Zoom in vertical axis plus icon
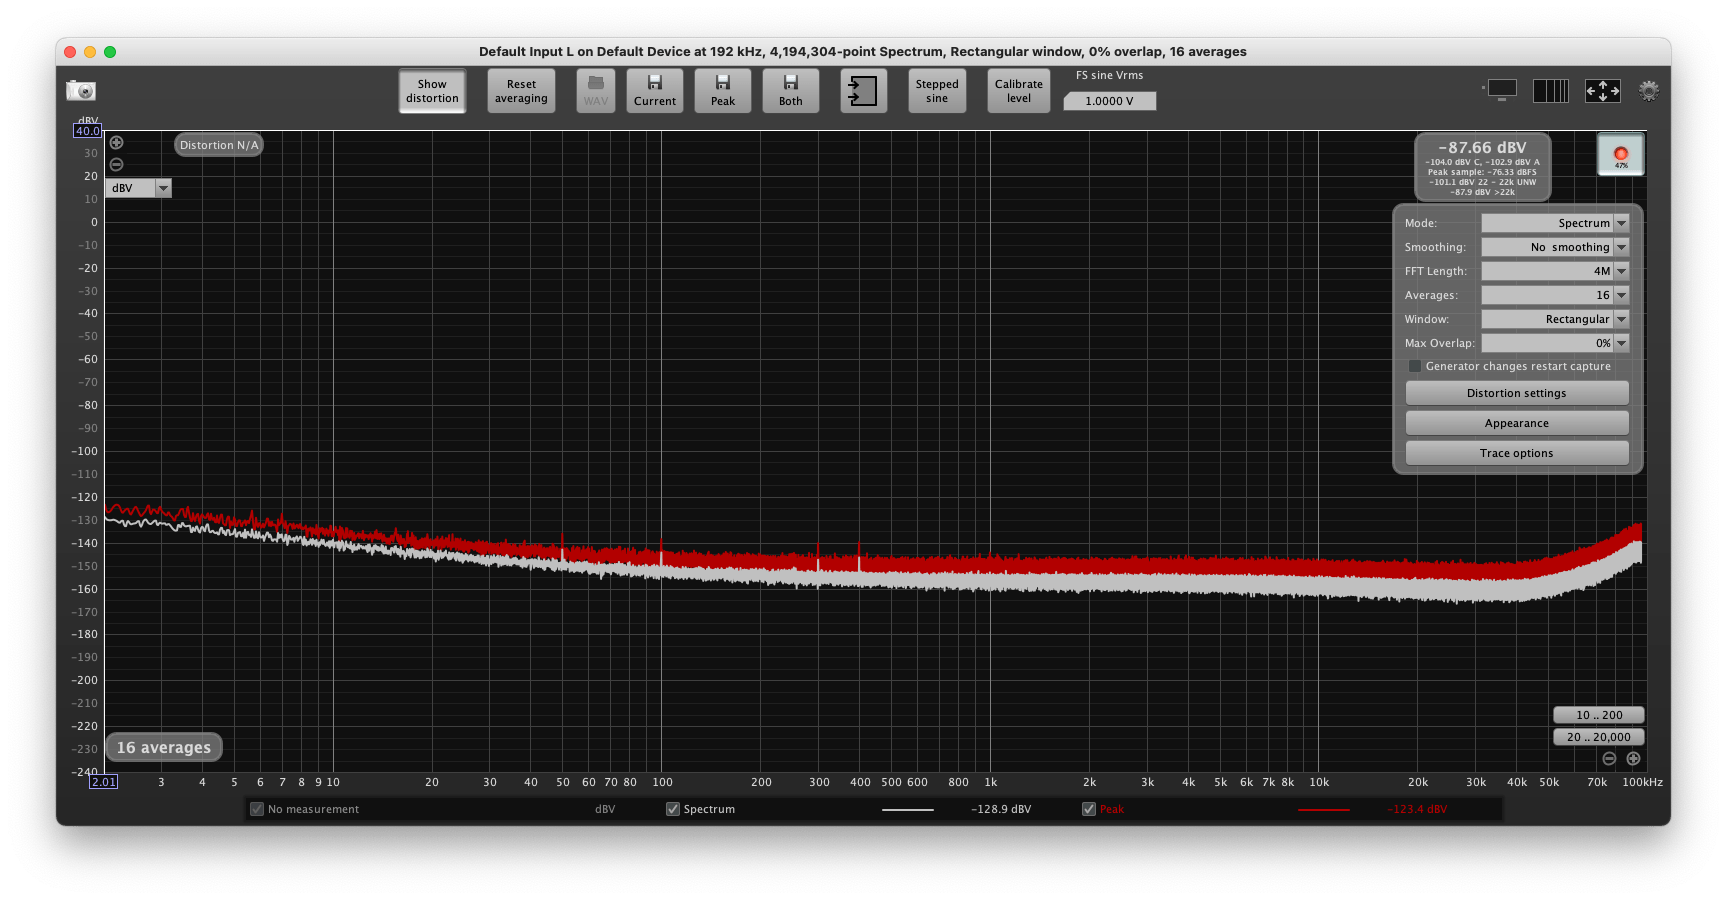Screen dimensions: 1727x900 [x=116, y=143]
